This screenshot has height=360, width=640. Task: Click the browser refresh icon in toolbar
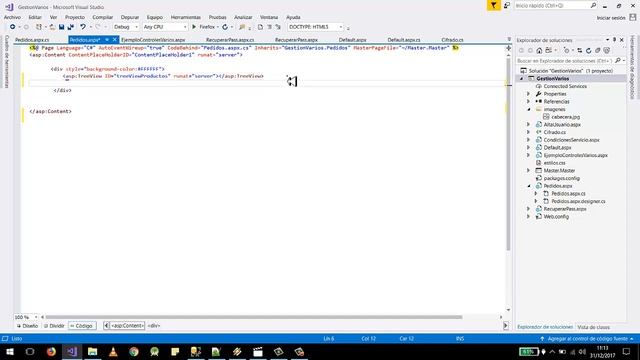click(x=225, y=27)
